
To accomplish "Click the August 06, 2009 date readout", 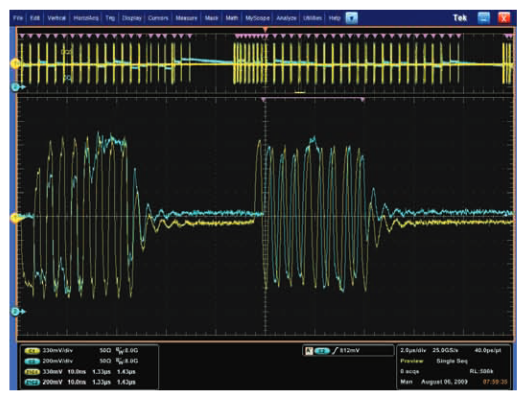I will coord(444,382).
